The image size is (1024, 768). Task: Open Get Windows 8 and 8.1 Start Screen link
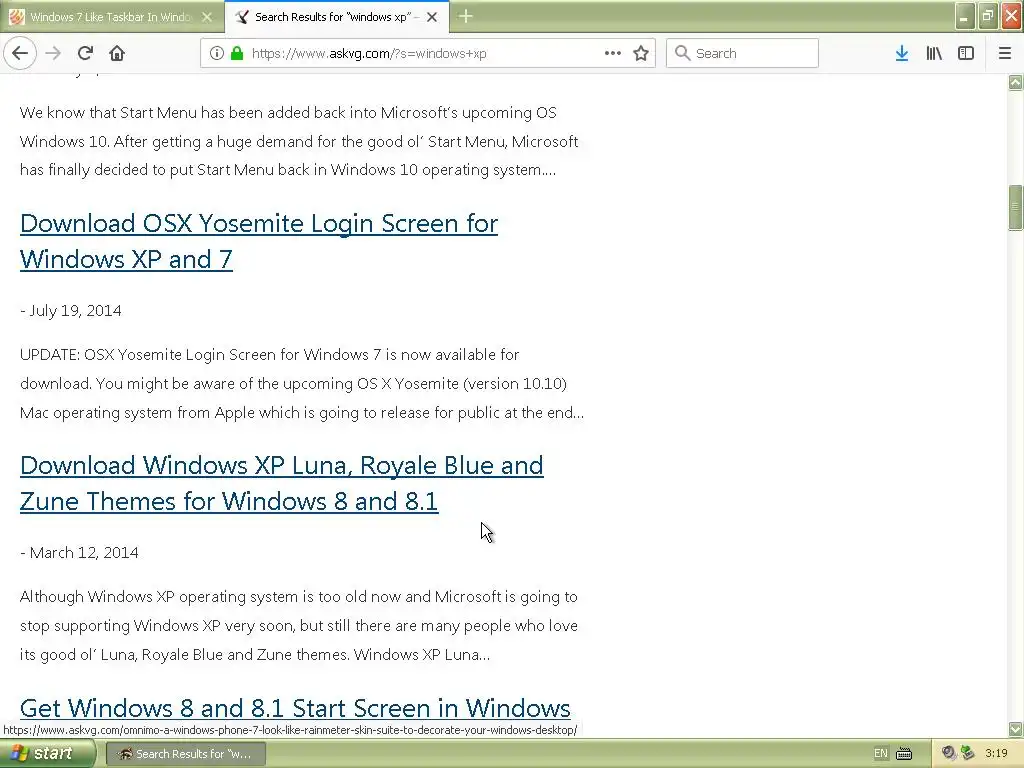pos(295,708)
